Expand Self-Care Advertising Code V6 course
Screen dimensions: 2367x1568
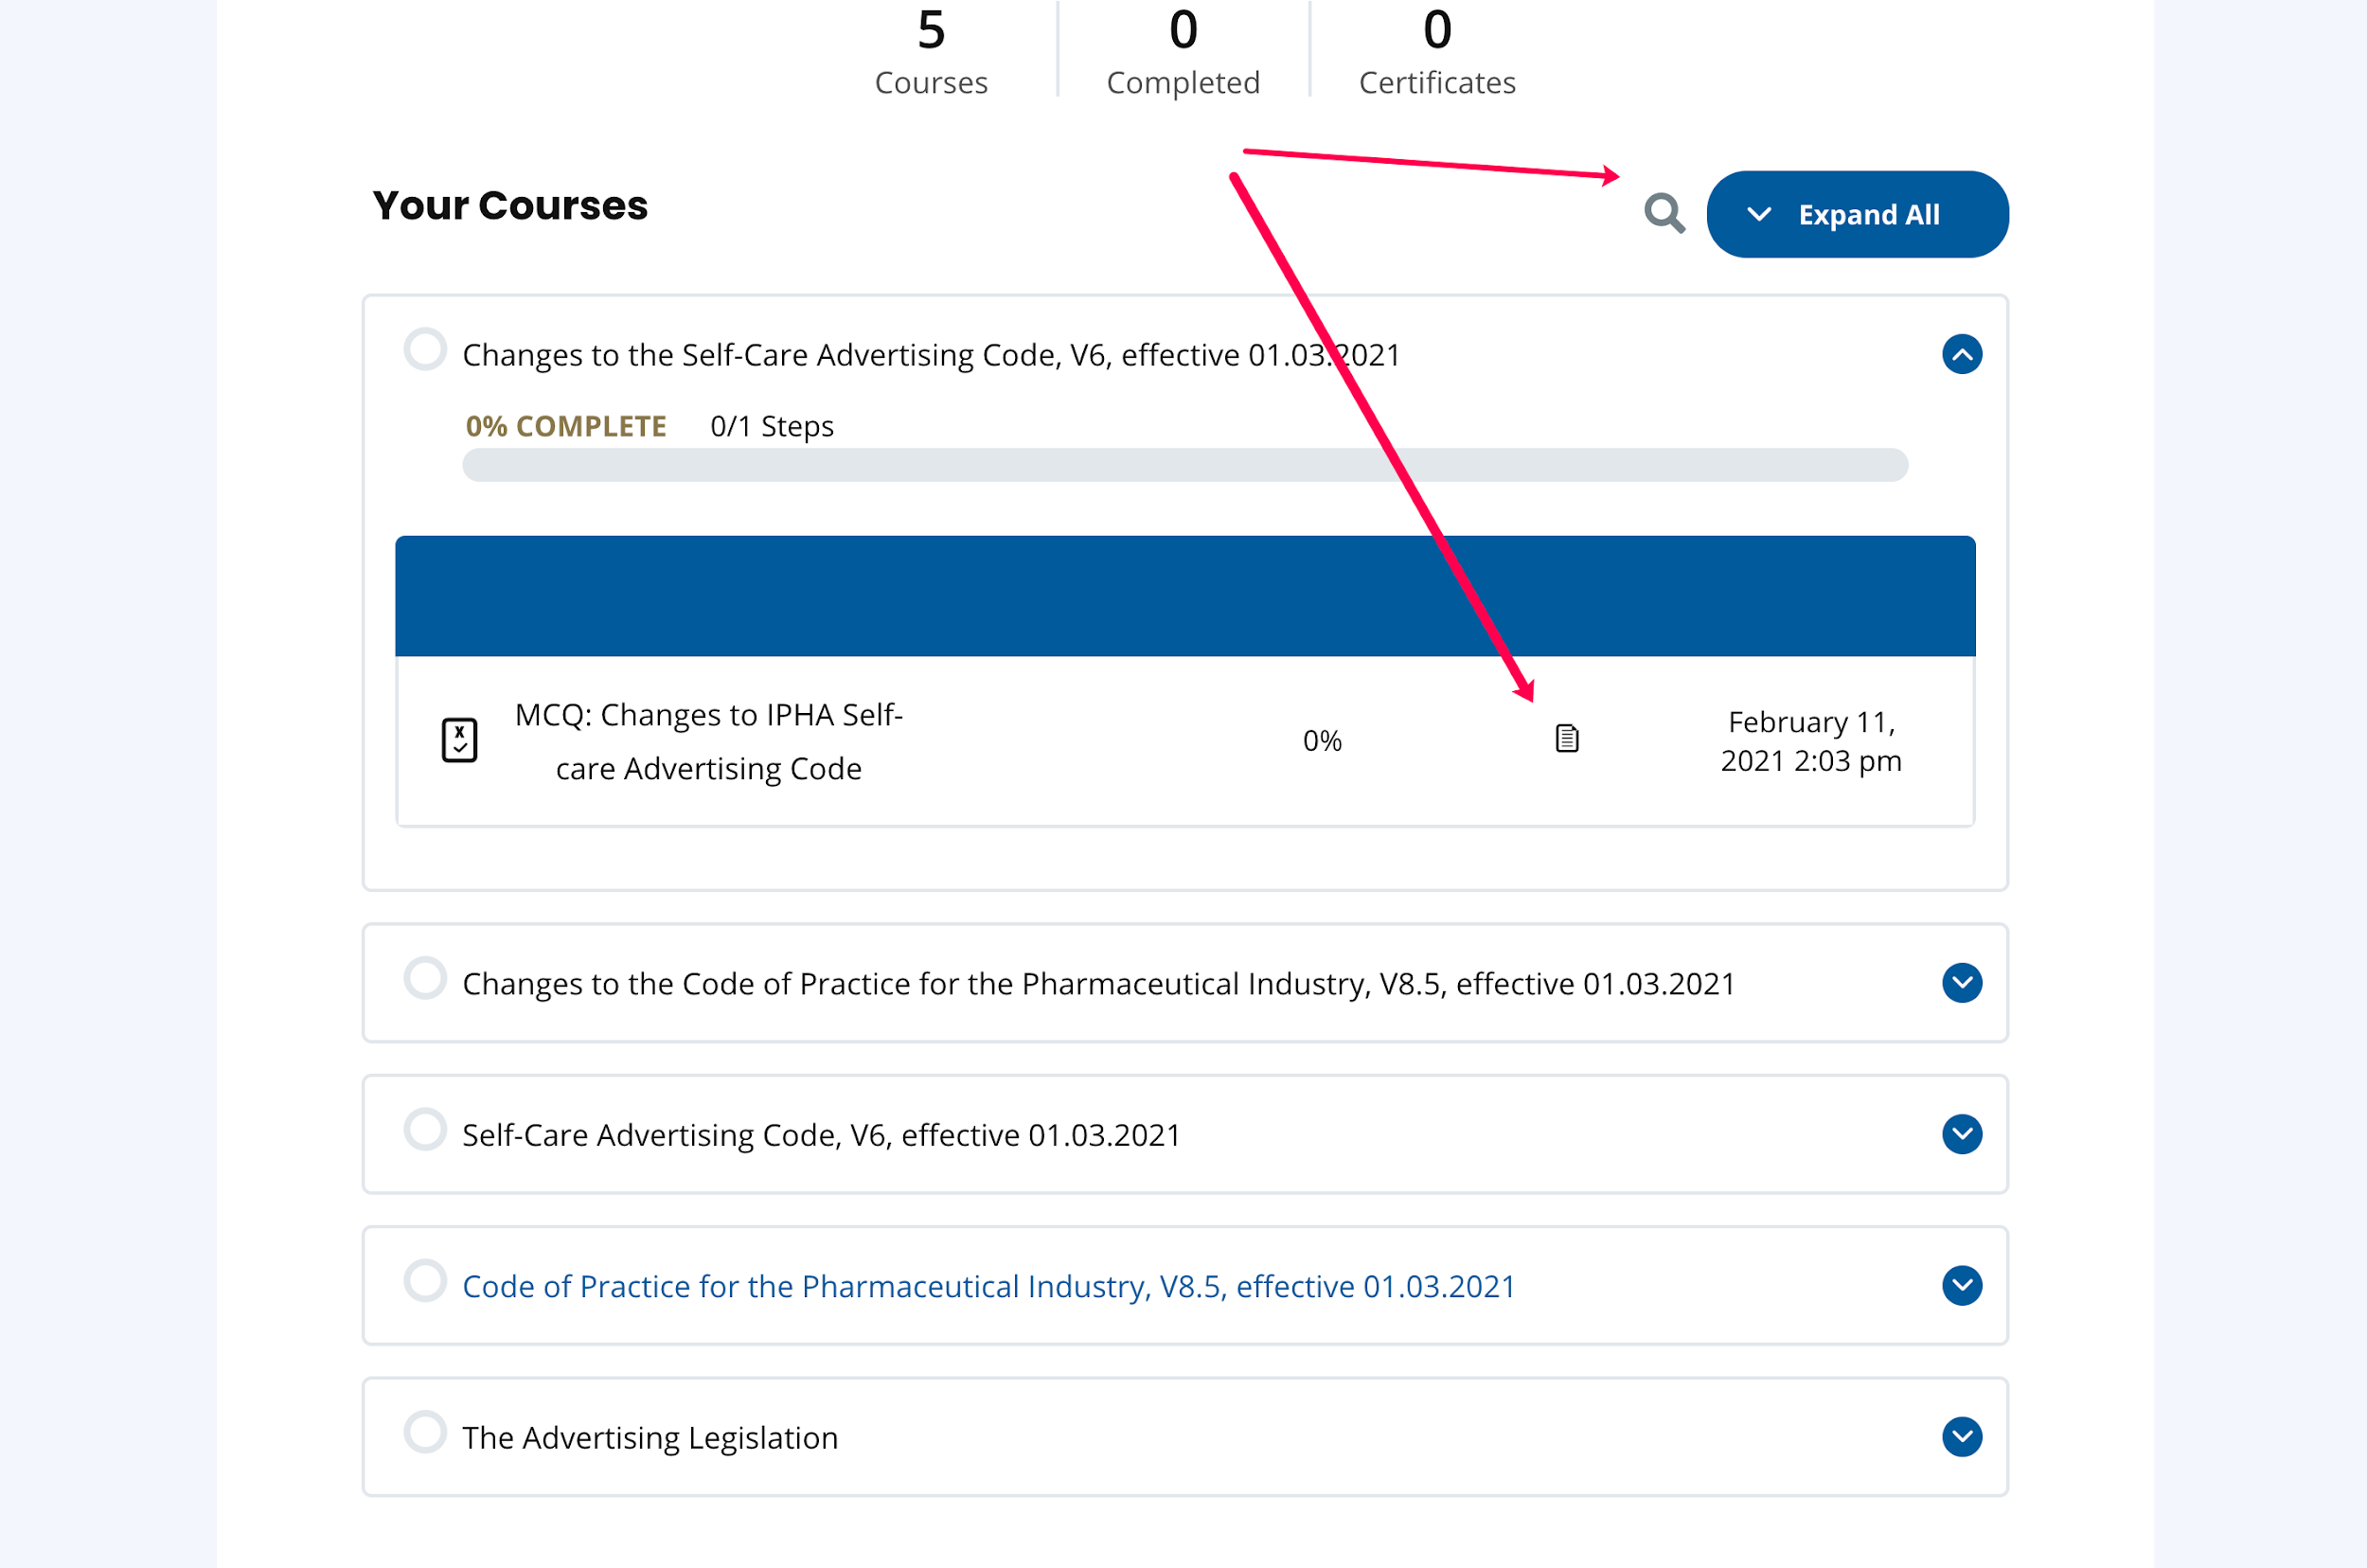[1962, 1134]
